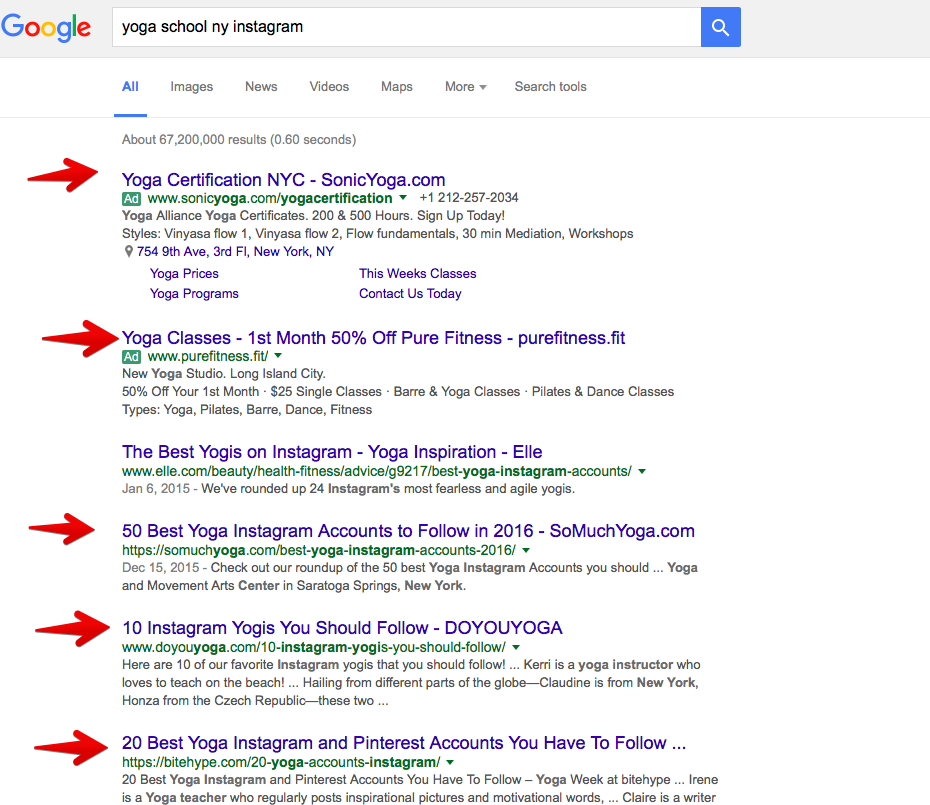Open 50 Best Yoga Instagram Accounts result
The image size is (930, 805).
(x=408, y=531)
